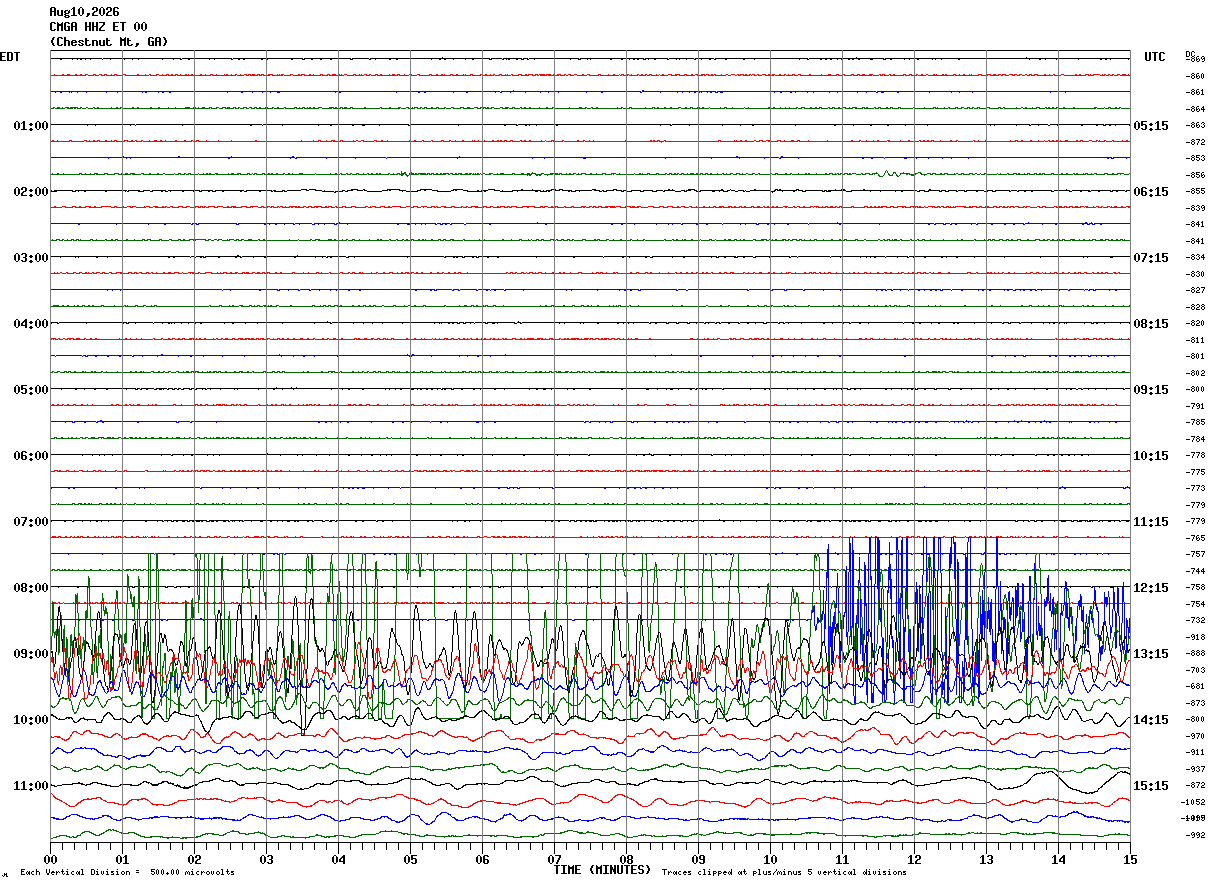Click the location label "(Chestnut Mt, GA)"
This screenshot has height=886, width=1210.
109,42
